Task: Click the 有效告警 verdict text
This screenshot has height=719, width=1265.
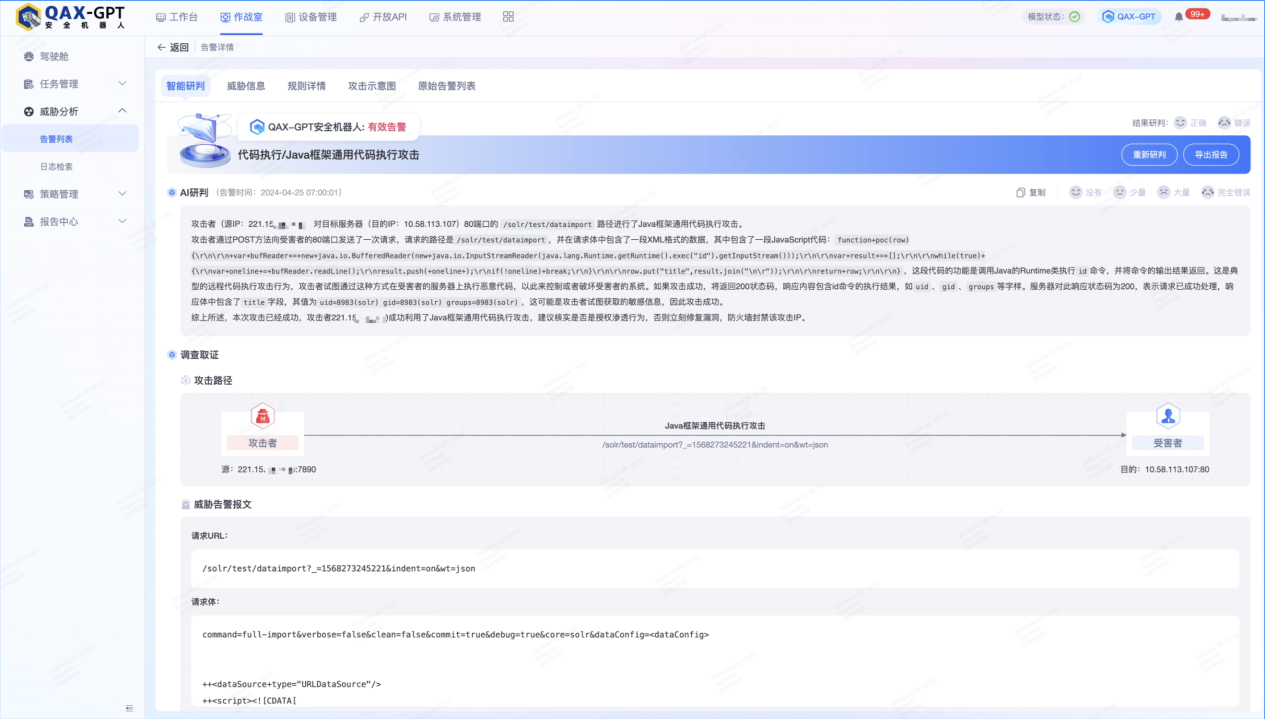Action: click(387, 127)
